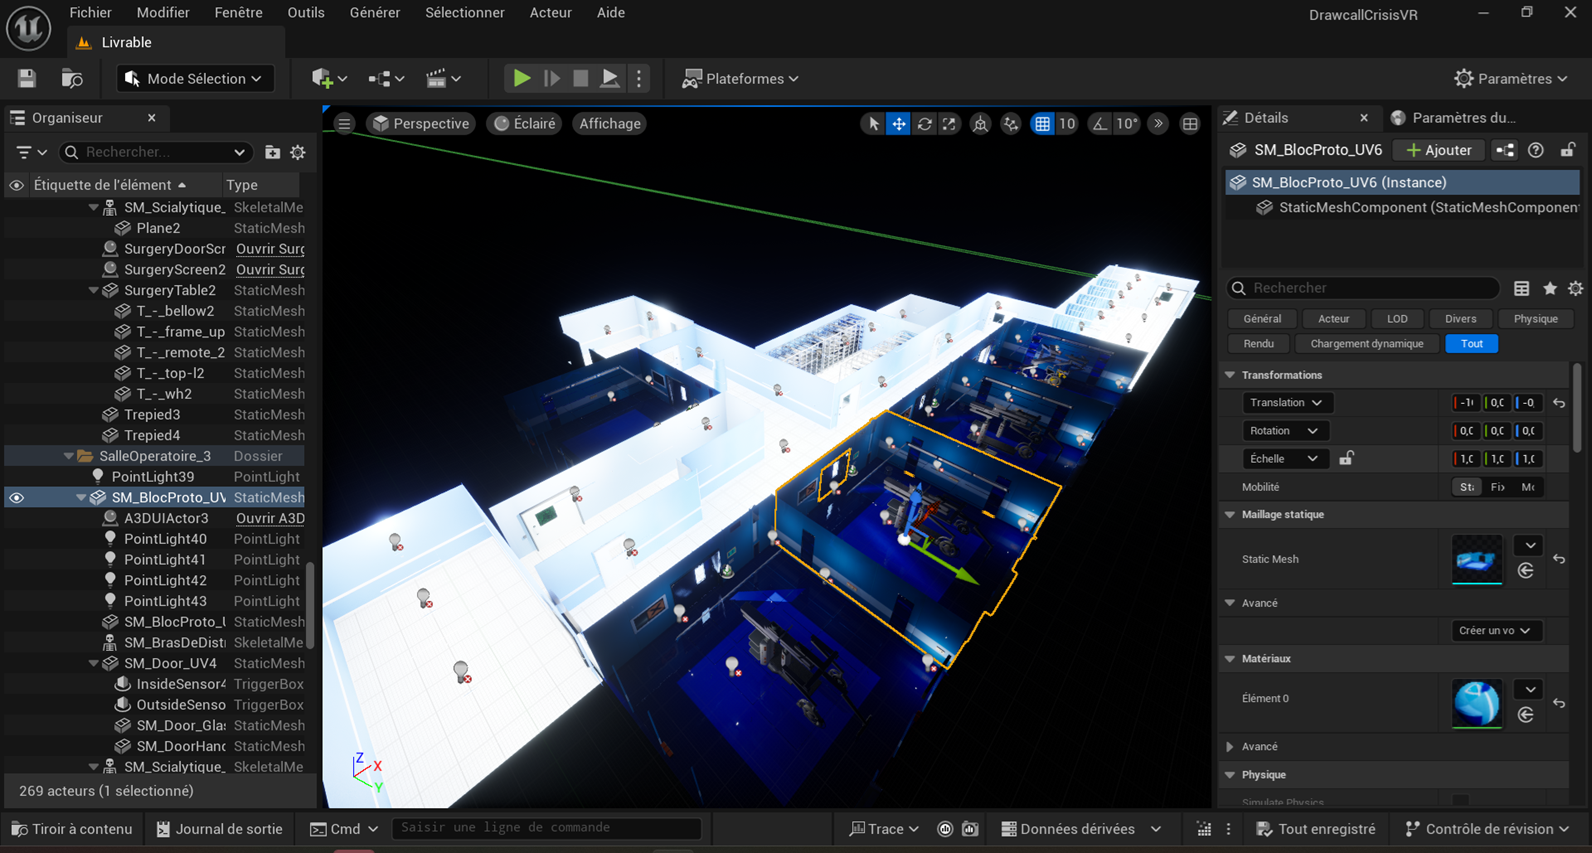Activate the Rotate gizmo tool
Screen dimensions: 1592x853
pyautogui.click(x=924, y=124)
